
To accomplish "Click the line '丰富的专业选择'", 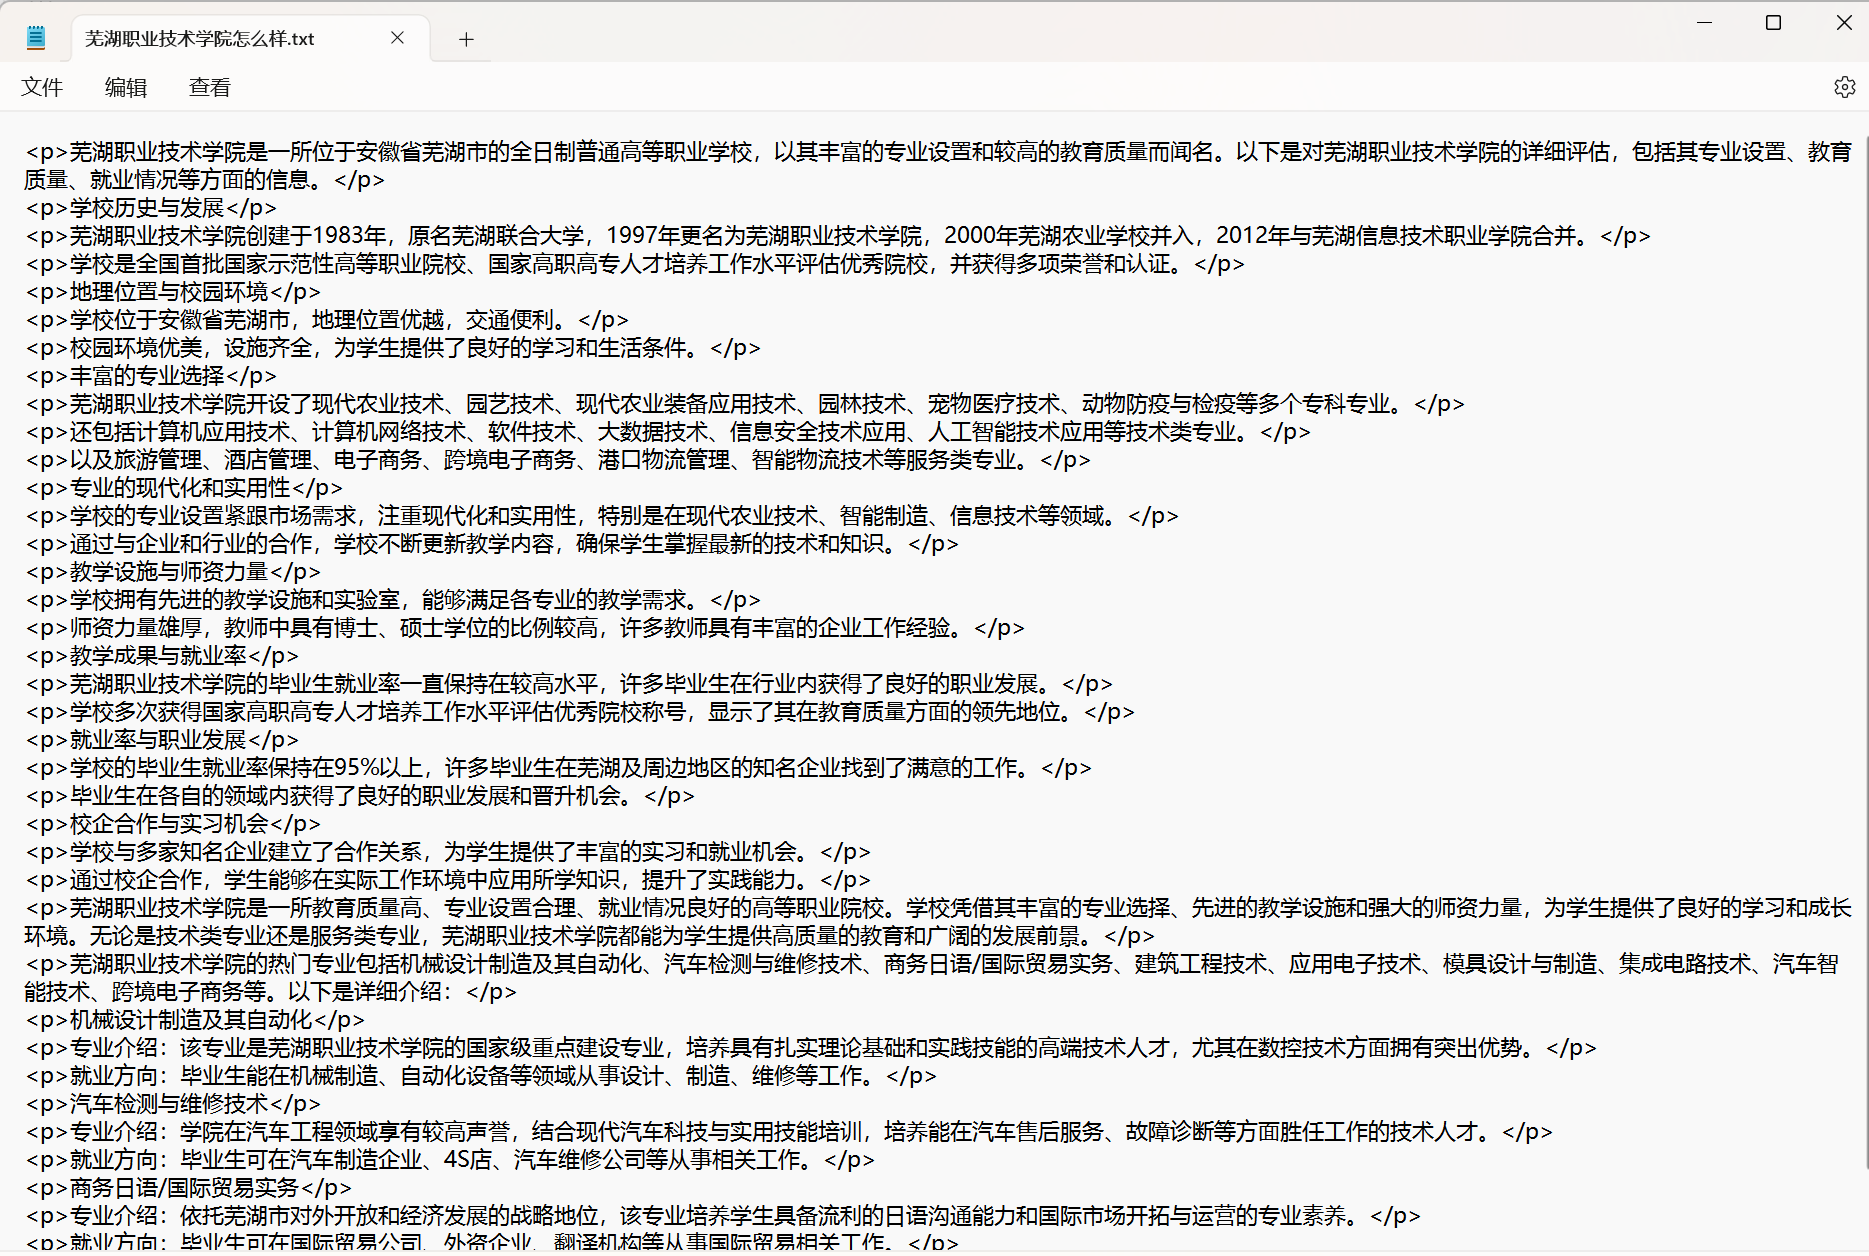I will (151, 376).
